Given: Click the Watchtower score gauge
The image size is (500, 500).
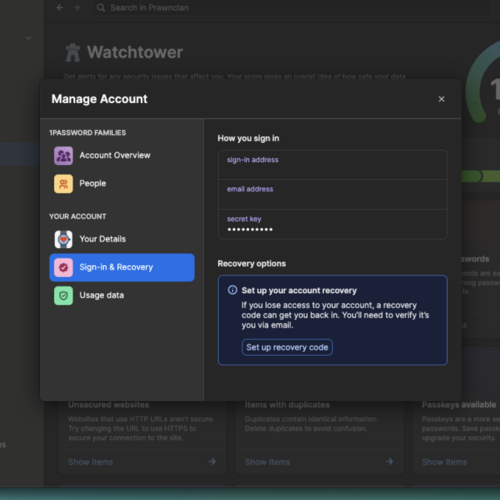Looking at the screenshot, I should pos(483,83).
